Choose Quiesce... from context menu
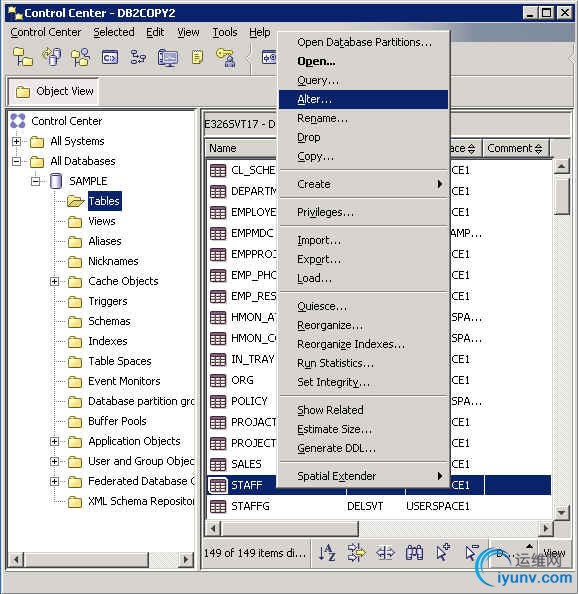 [364, 306]
